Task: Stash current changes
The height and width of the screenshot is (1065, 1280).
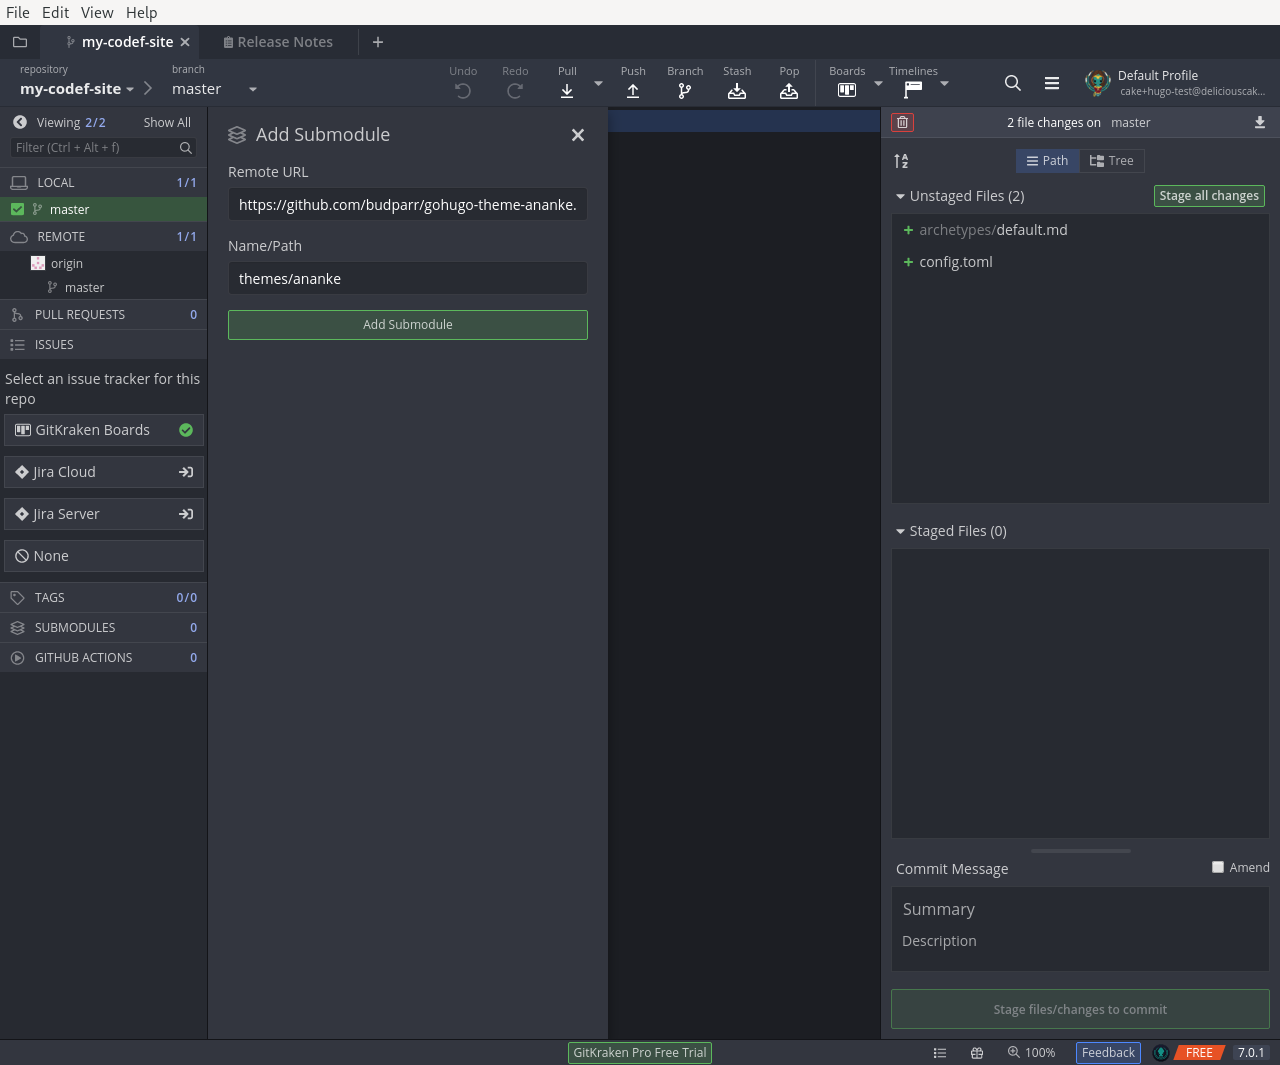Action: pyautogui.click(x=737, y=91)
